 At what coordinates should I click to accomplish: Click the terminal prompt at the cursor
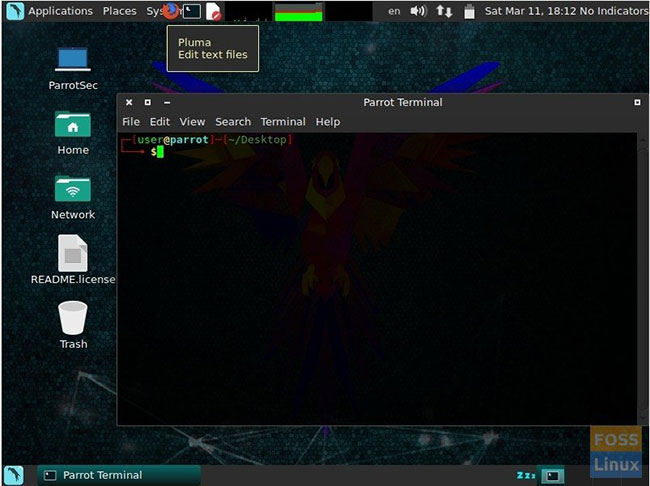(160, 152)
